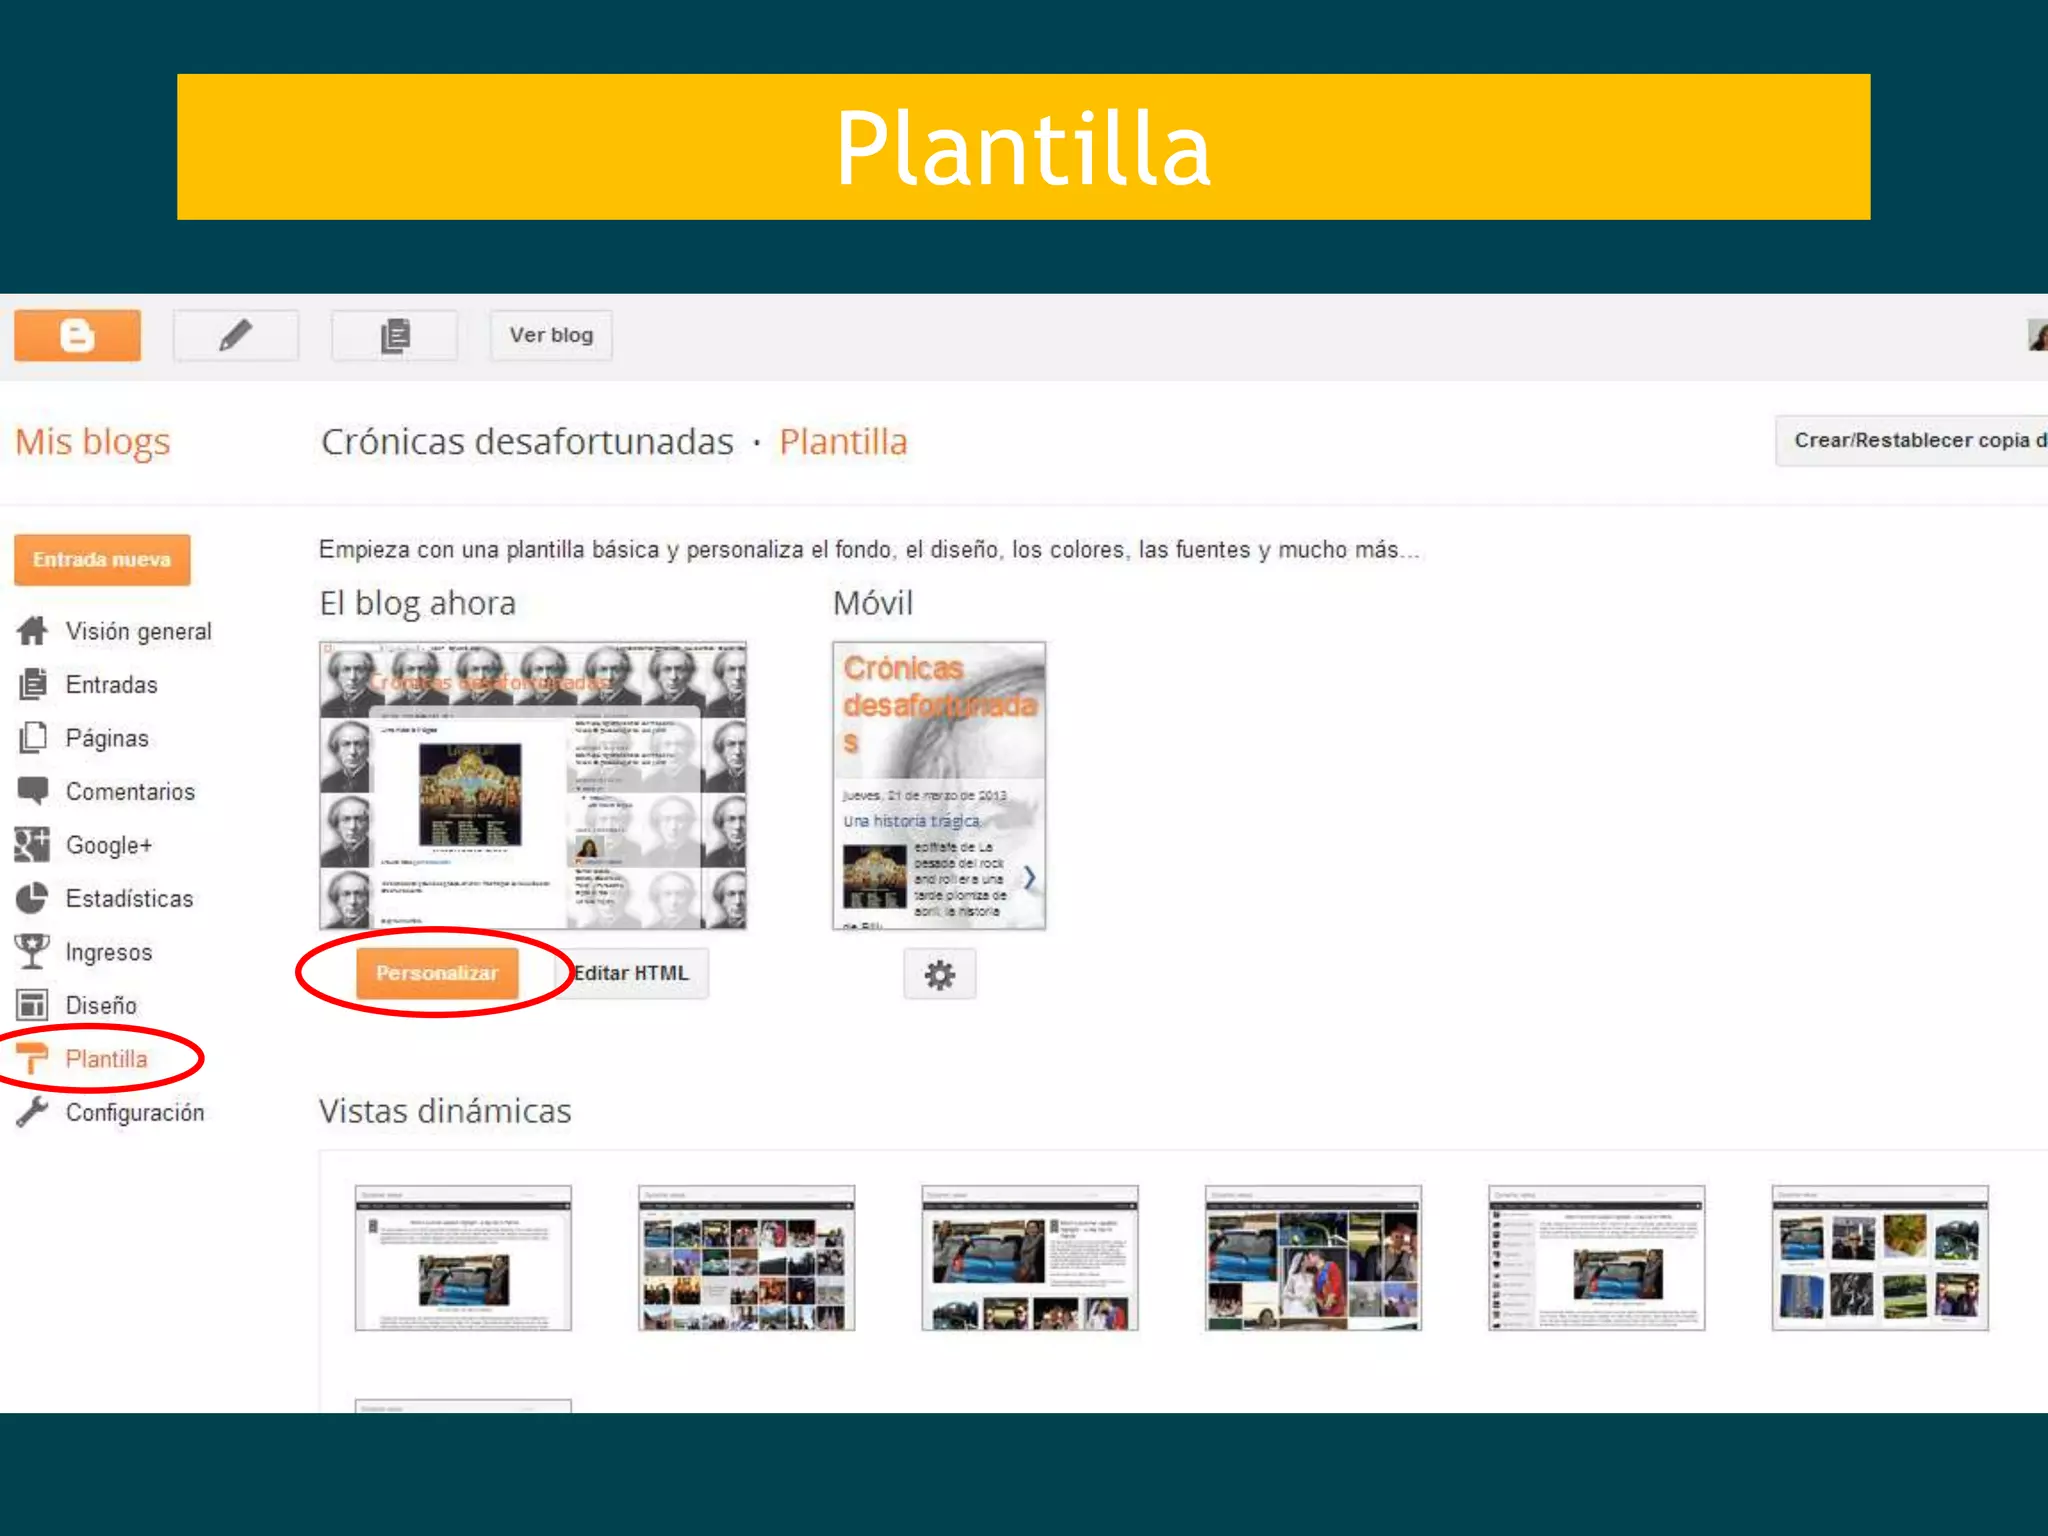The image size is (2048, 1536).
Task: Click the Configuración wrench icon
Action: 32,1112
